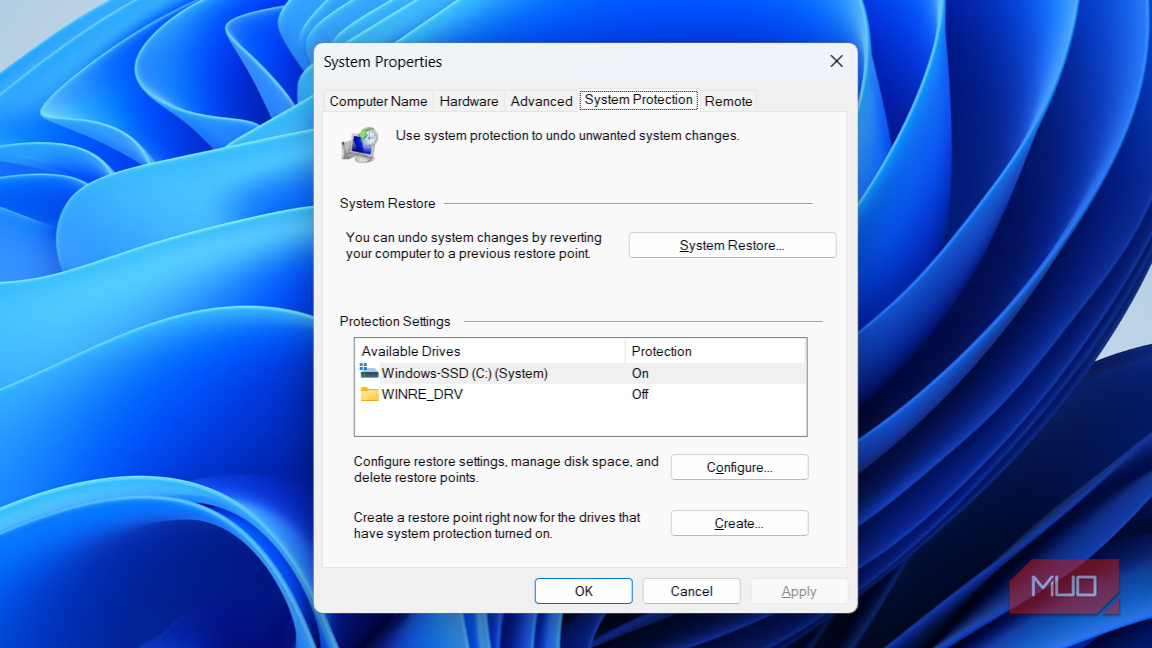Select the Windows-SSD (C:) (System) drive row
Image resolution: width=1152 pixels, height=648 pixels.
pyautogui.click(x=580, y=373)
